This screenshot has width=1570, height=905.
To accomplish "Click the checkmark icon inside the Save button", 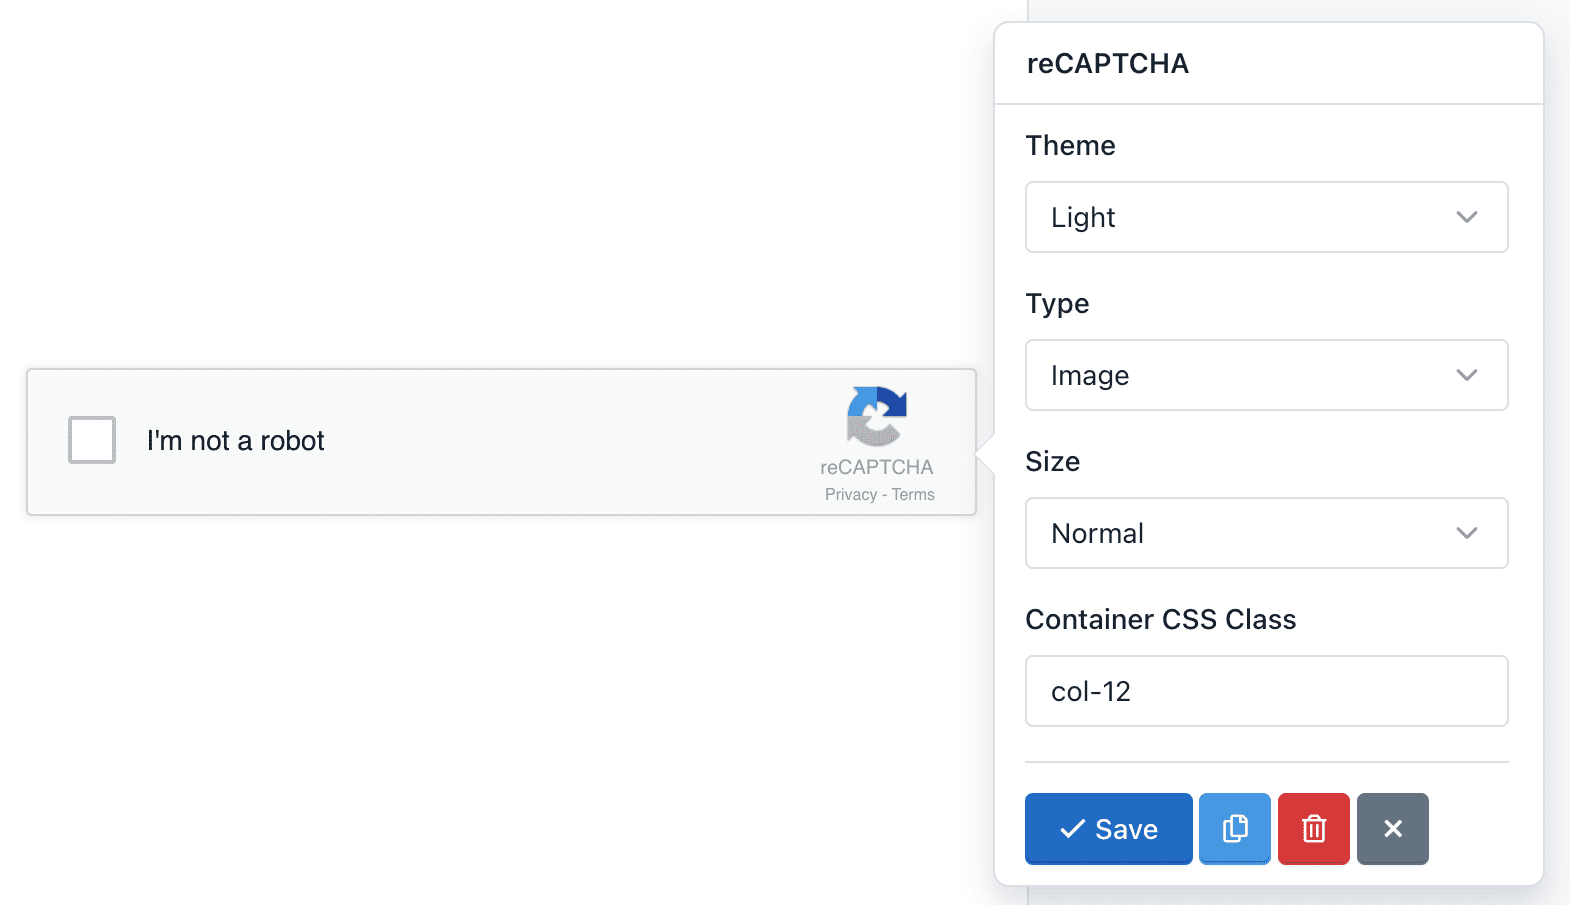I will click(1072, 829).
